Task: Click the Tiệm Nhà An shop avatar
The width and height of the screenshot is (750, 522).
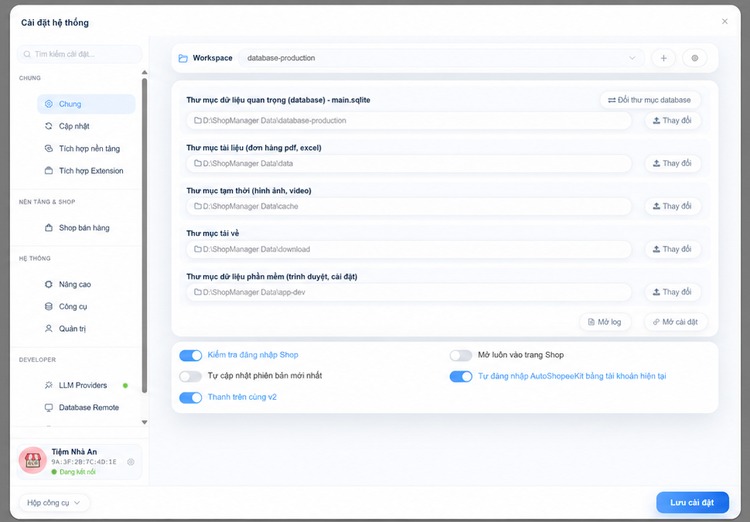Action: click(33, 461)
